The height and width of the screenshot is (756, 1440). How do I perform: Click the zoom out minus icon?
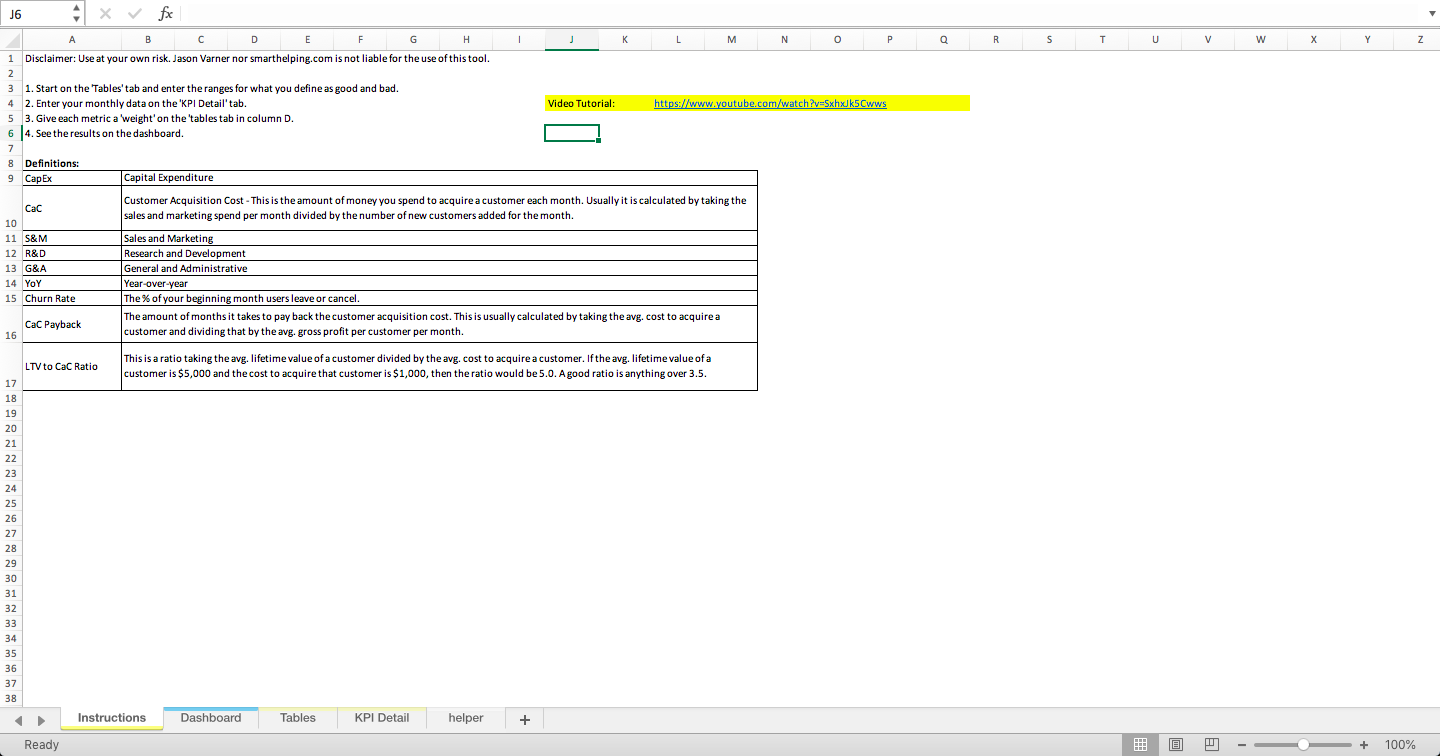point(1243,744)
